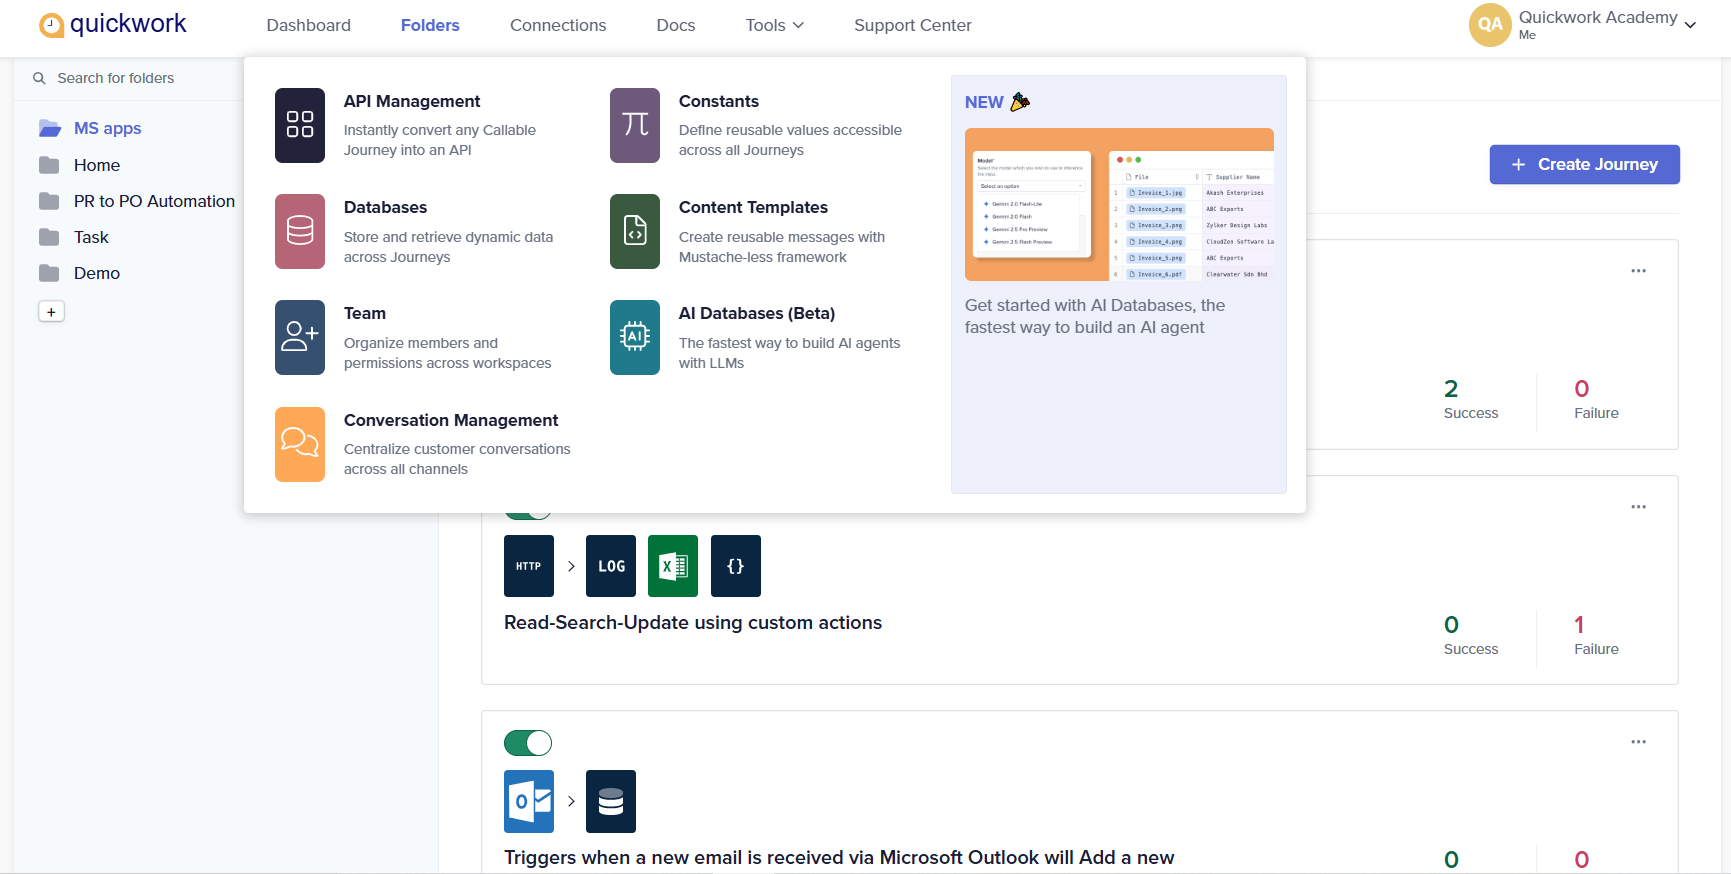Open the Team menu entry title

[x=365, y=313]
